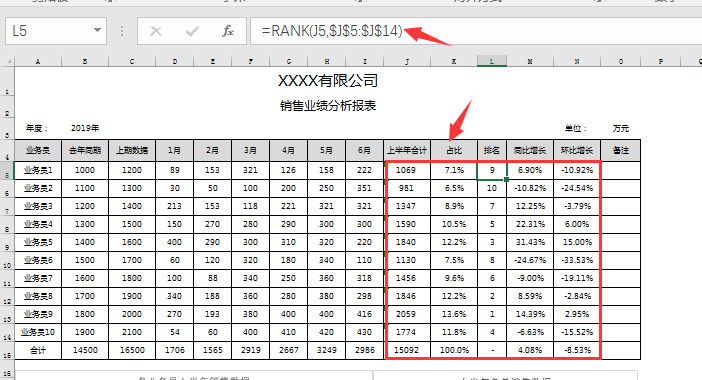This screenshot has height=380, width=702.
Task: Click the 14500 total cell
Action: click(x=85, y=350)
